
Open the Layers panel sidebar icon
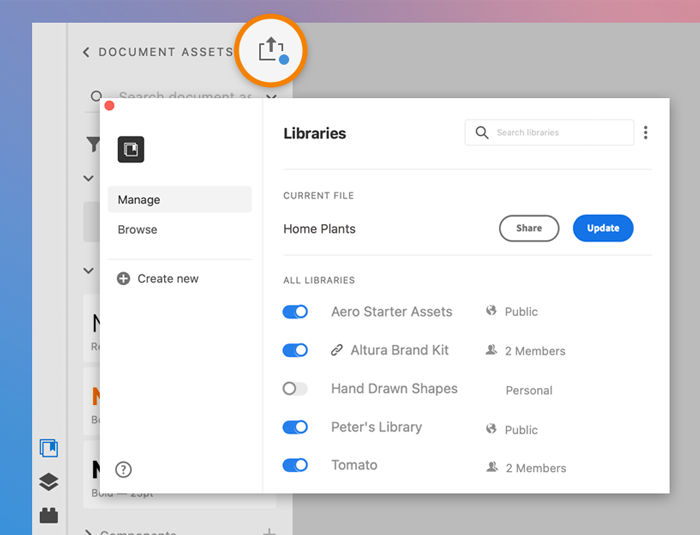click(49, 482)
